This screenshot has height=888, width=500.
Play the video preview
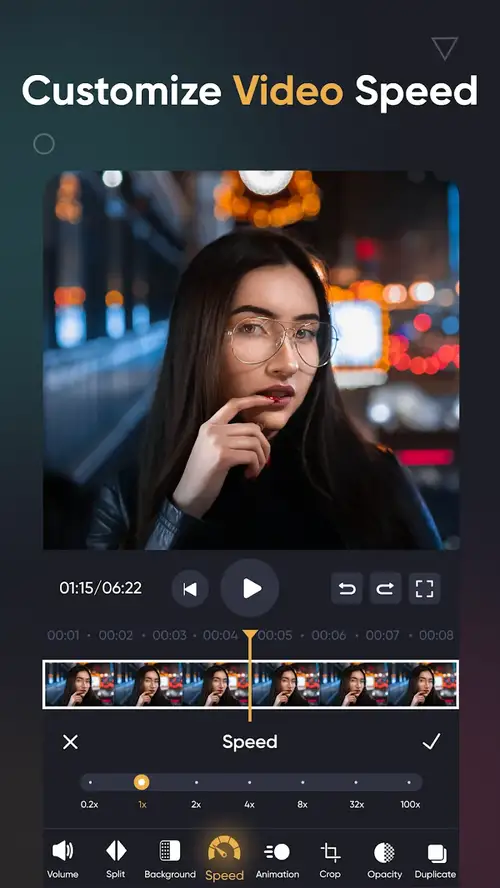pyautogui.click(x=250, y=588)
